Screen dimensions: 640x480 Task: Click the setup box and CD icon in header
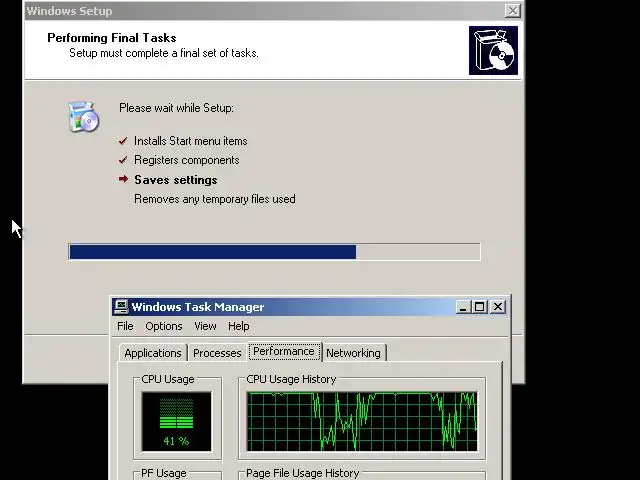pos(493,51)
